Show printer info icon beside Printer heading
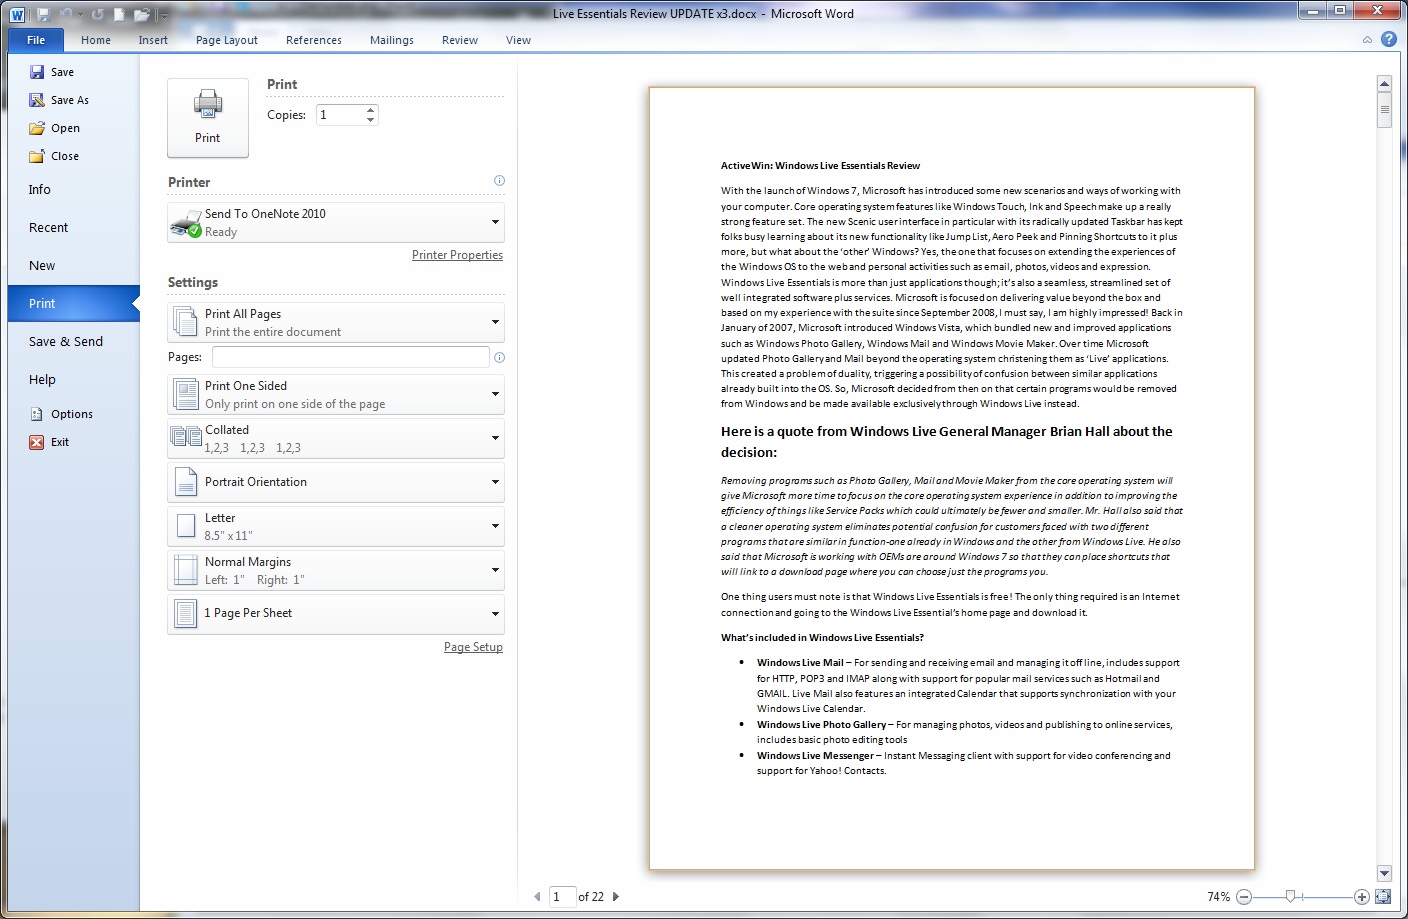1408x919 pixels. (x=499, y=181)
